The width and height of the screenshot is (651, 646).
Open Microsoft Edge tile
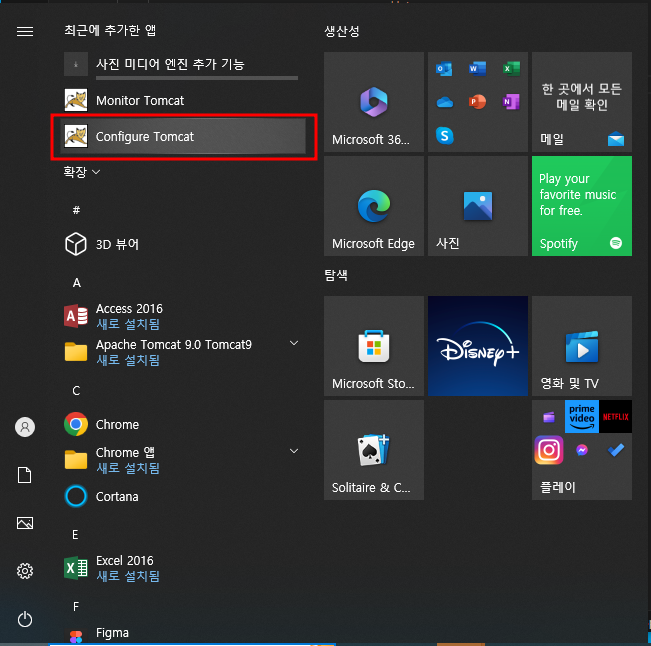pos(374,206)
